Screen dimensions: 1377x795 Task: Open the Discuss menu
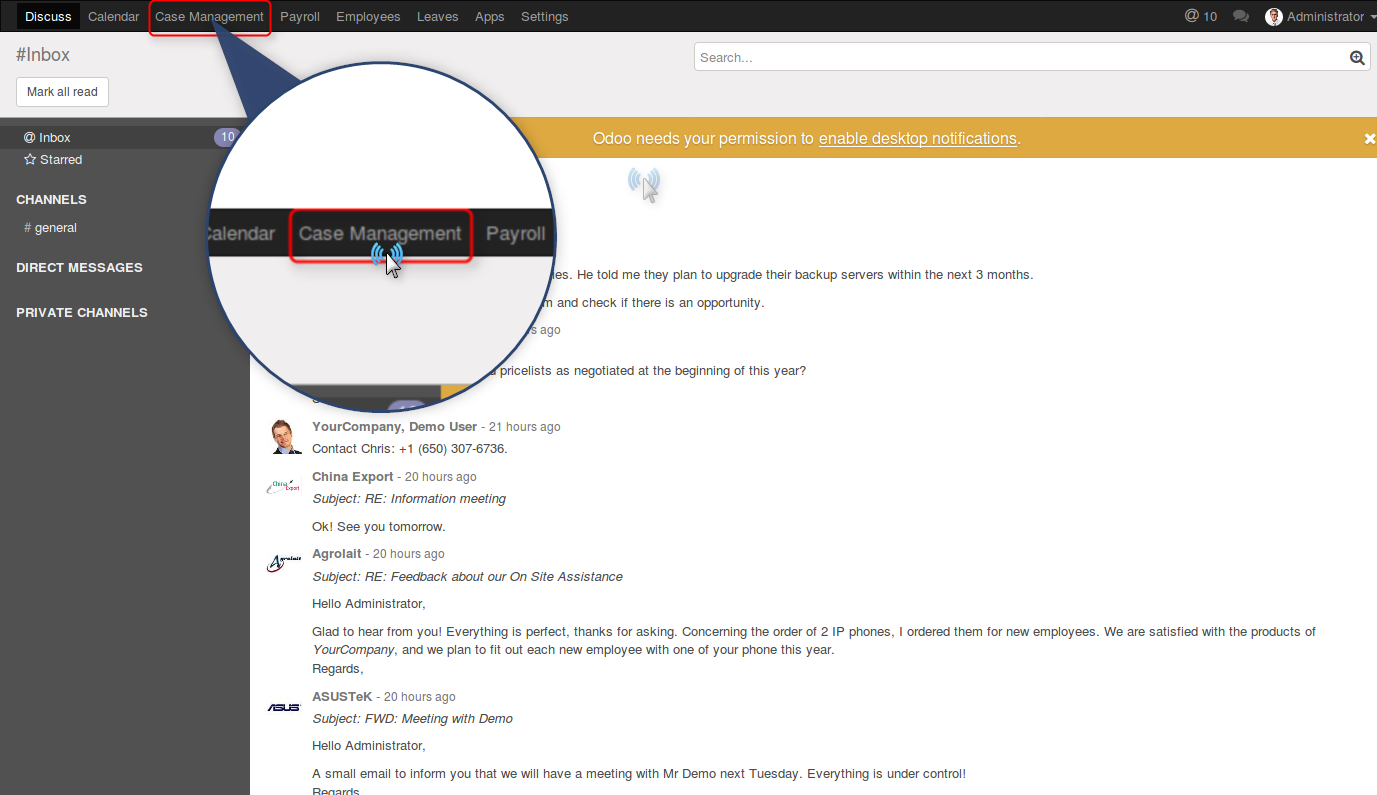click(x=48, y=16)
